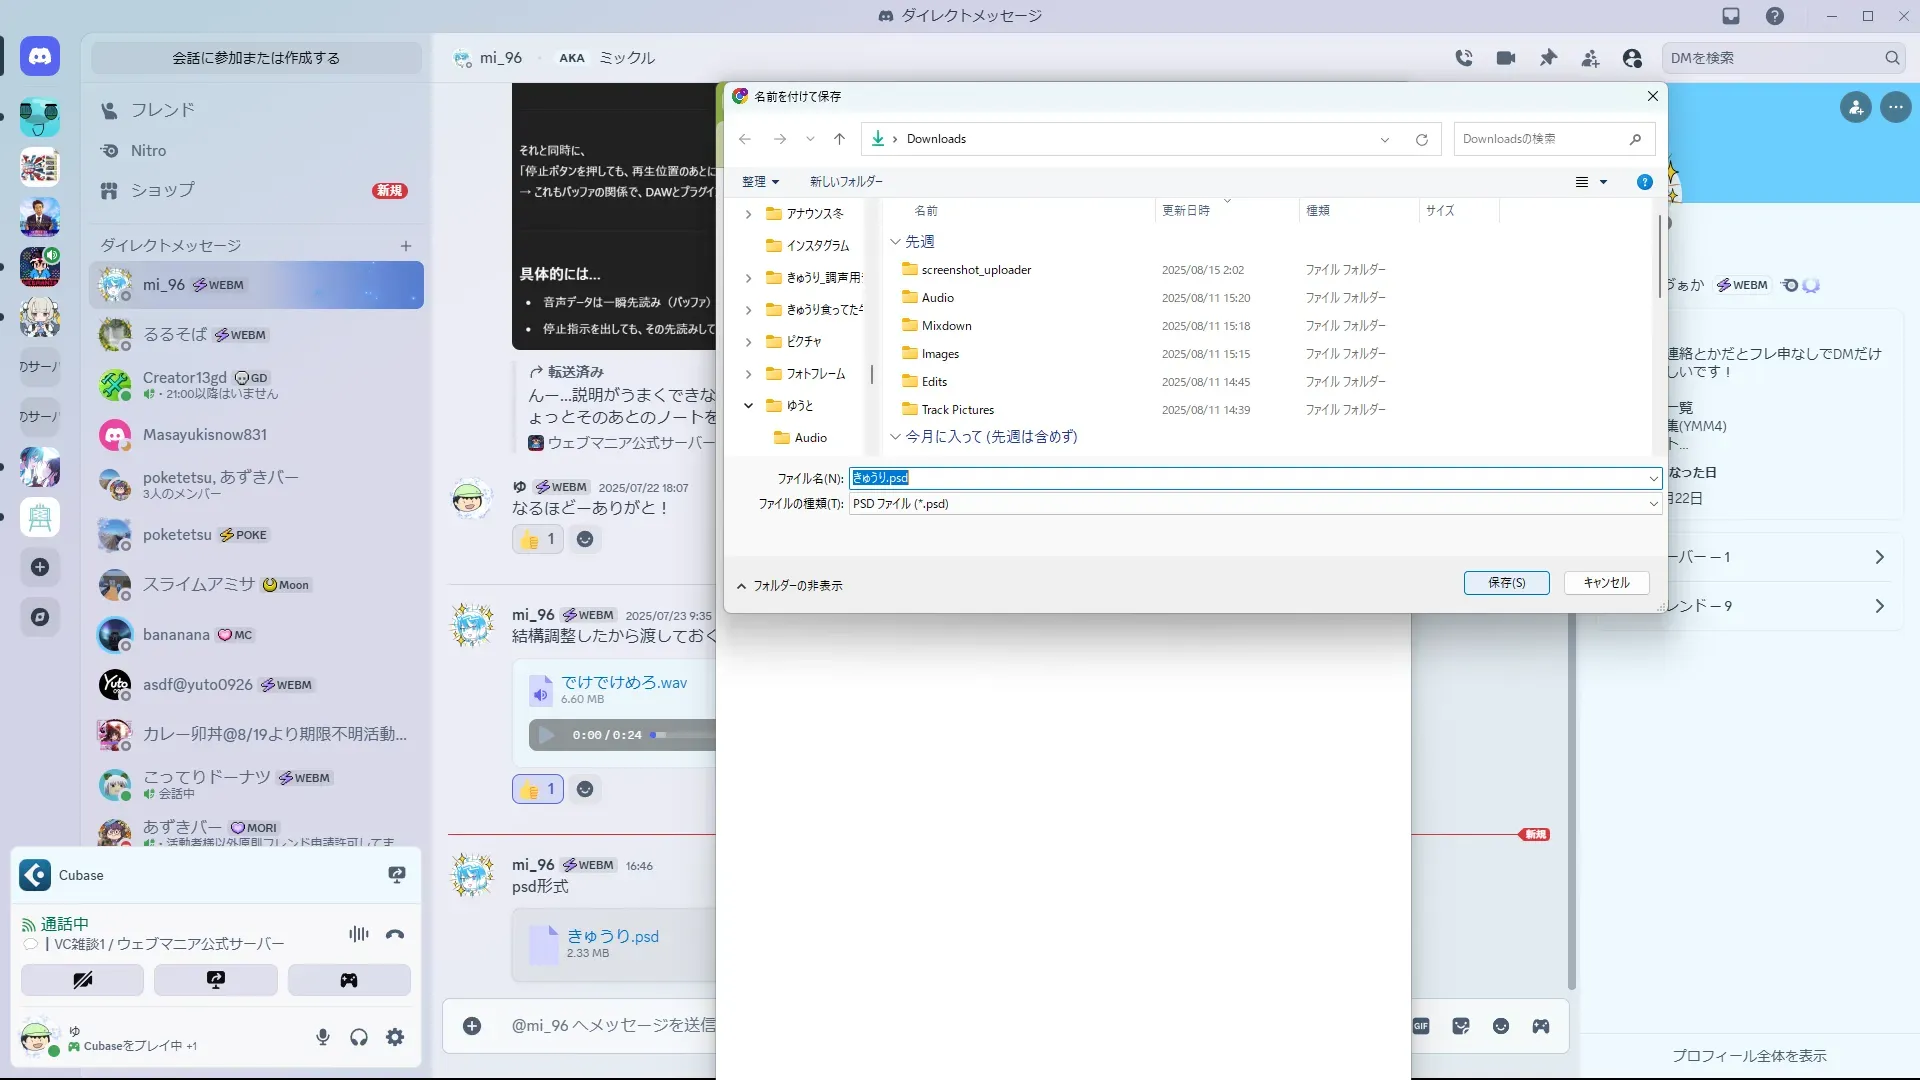Toggle camera in voice panel
Viewport: 1920px width, 1080px height.
point(82,980)
